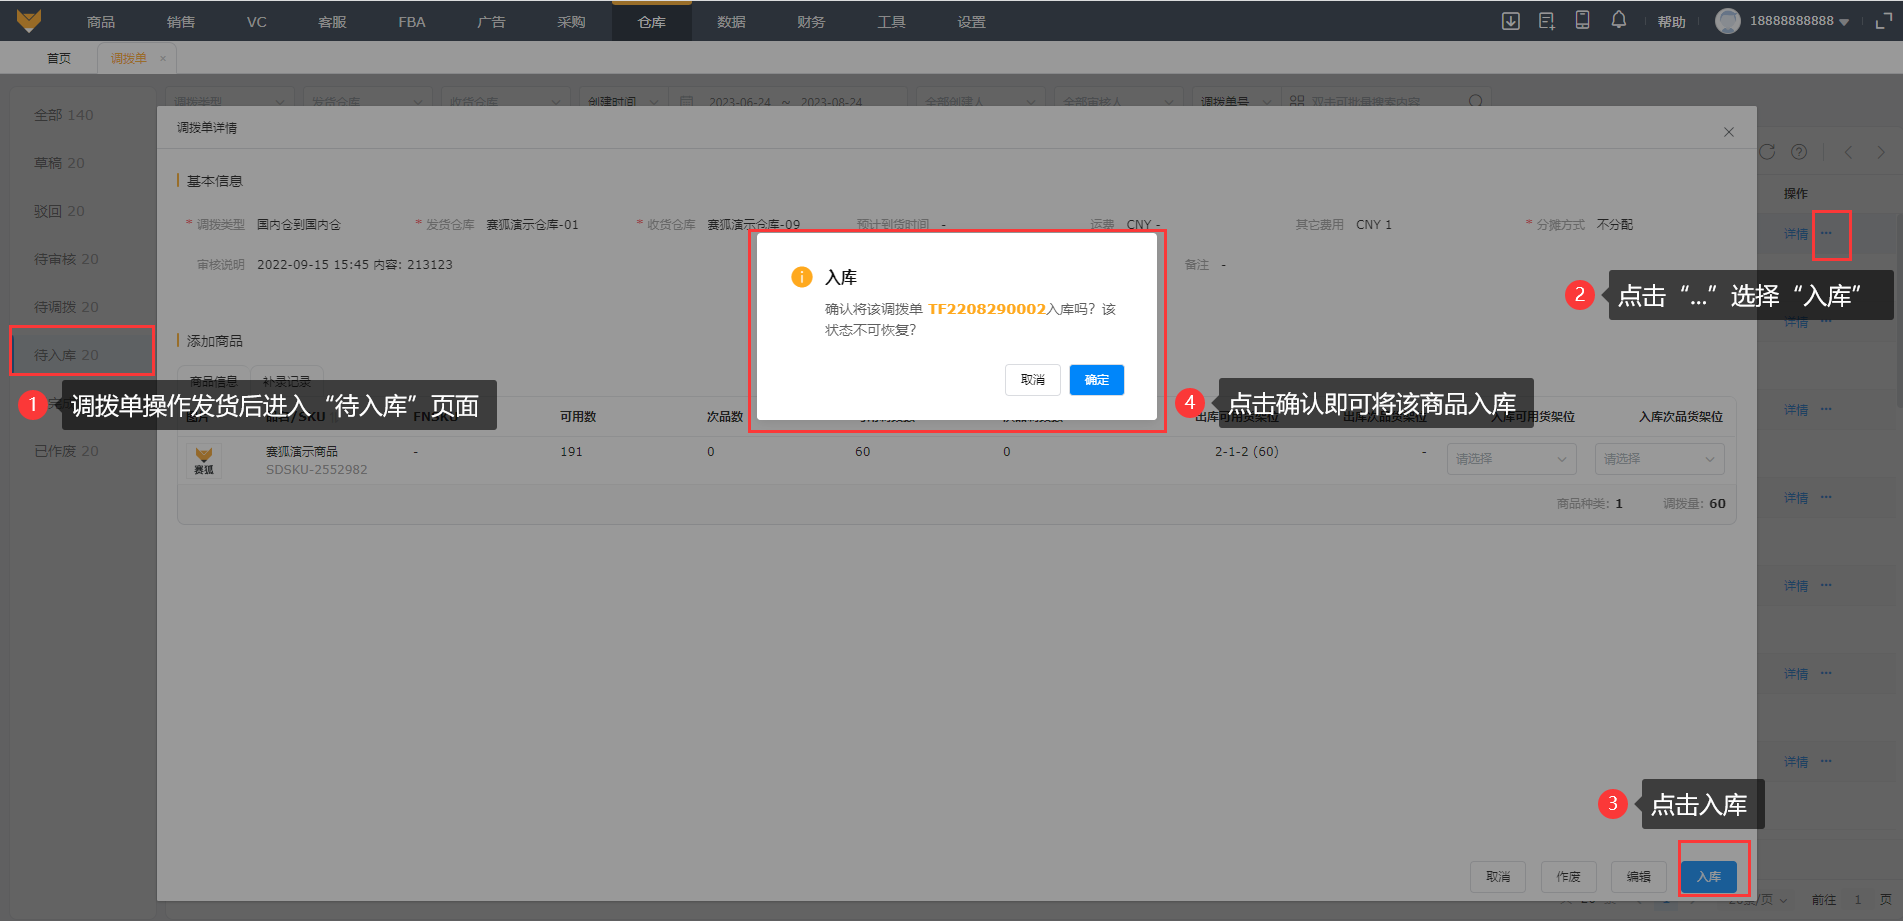Click the batch search grid icon in the filter bar
This screenshot has height=921, width=1903.
click(1297, 101)
